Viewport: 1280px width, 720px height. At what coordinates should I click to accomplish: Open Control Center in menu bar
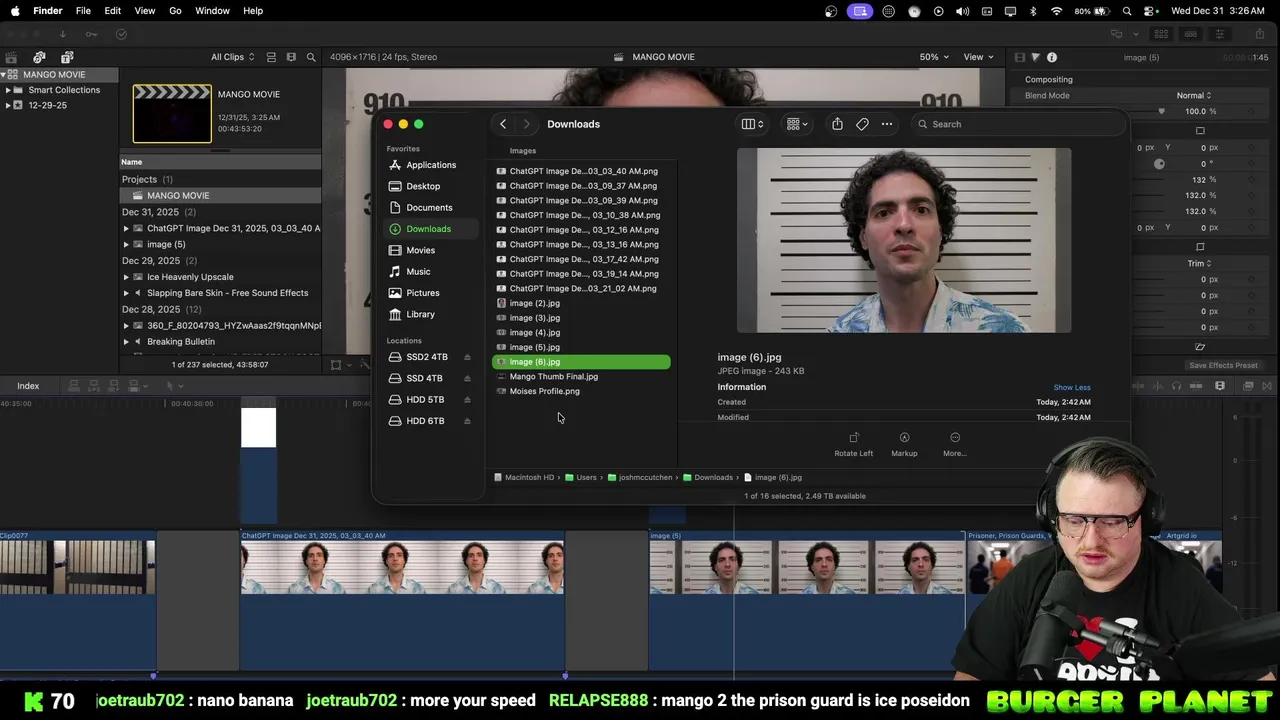click(x=1150, y=11)
